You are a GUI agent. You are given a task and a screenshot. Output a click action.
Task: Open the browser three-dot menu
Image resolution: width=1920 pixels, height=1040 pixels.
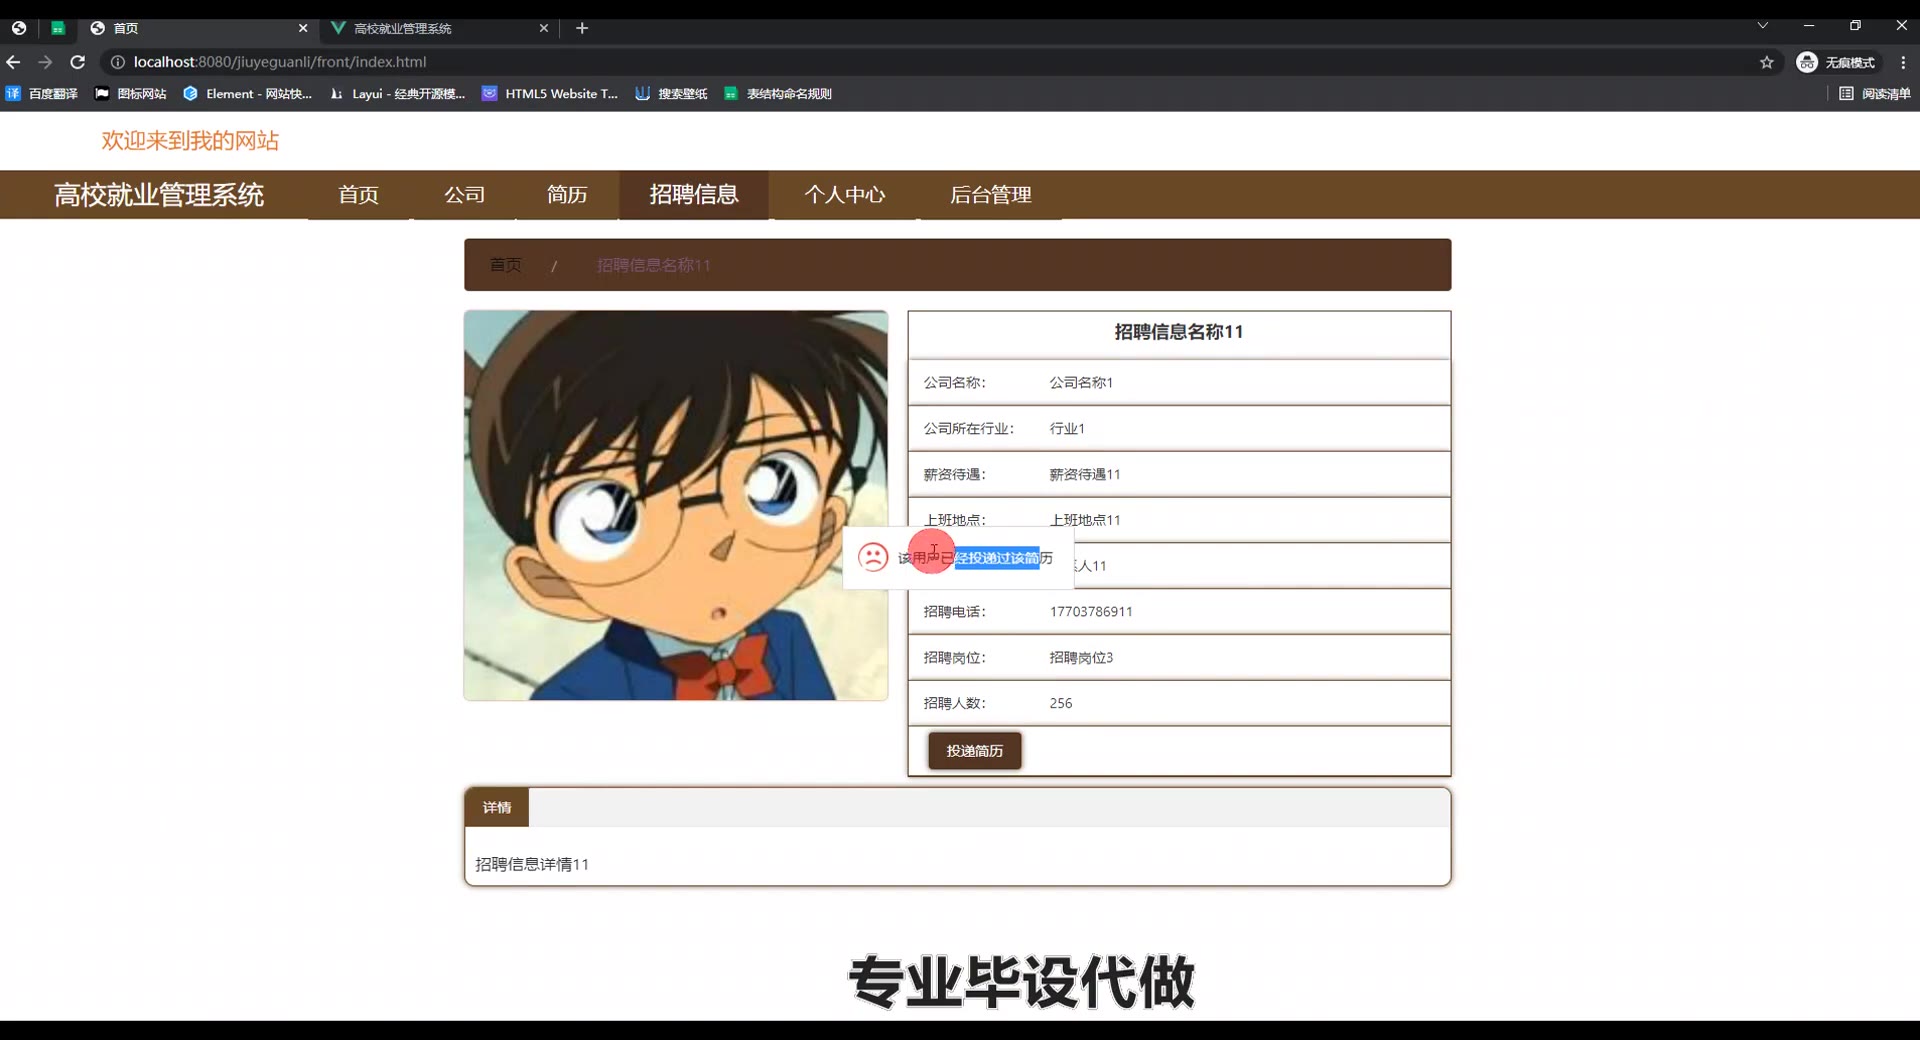click(1903, 62)
